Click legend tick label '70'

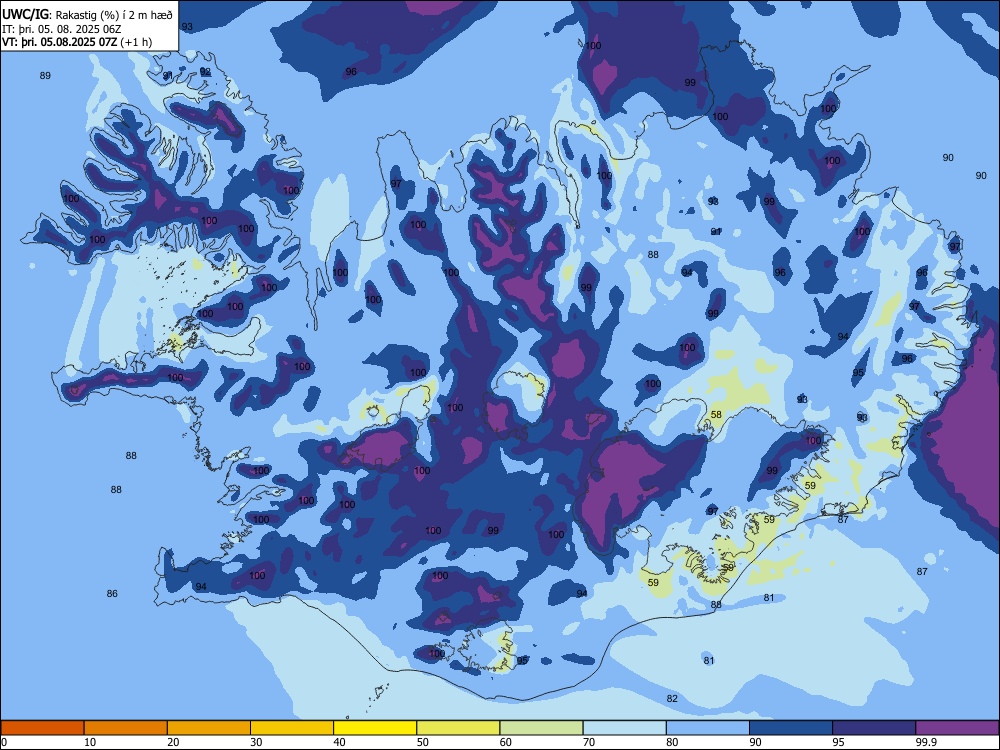point(589,742)
